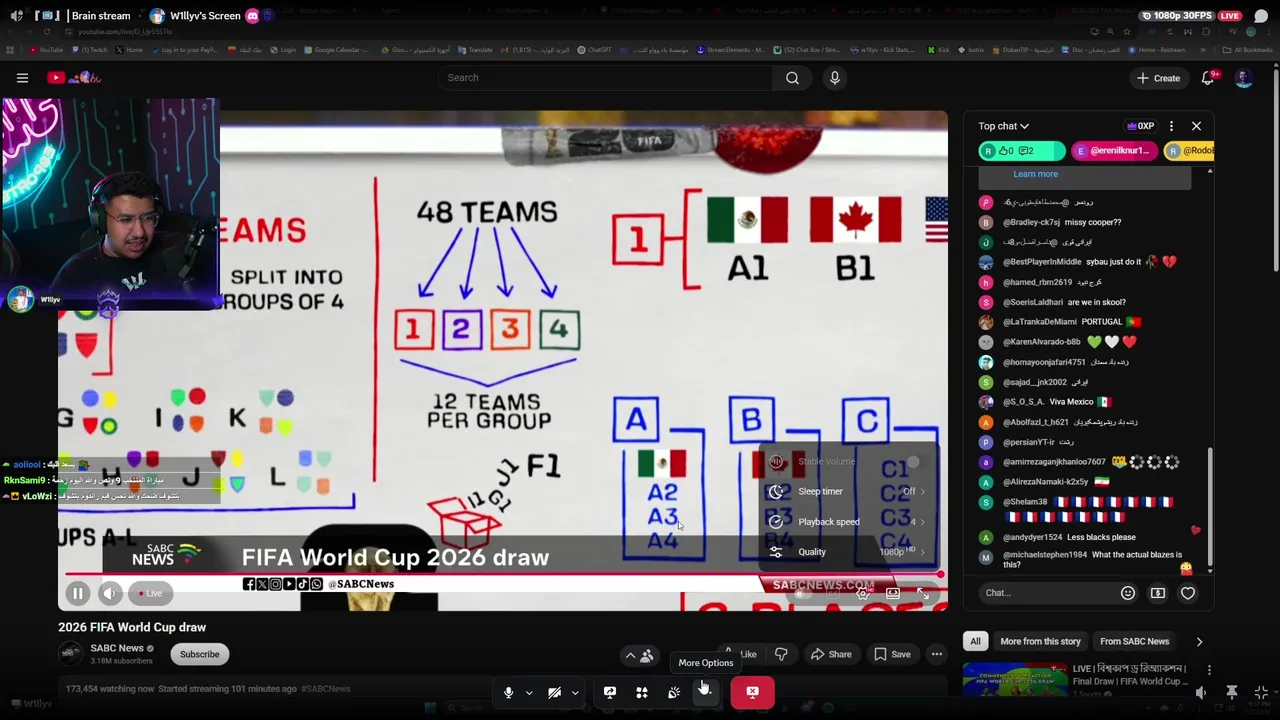The width and height of the screenshot is (1280, 720).
Task: Open the recommended Final Draw live thumbnail
Action: click(1013, 679)
